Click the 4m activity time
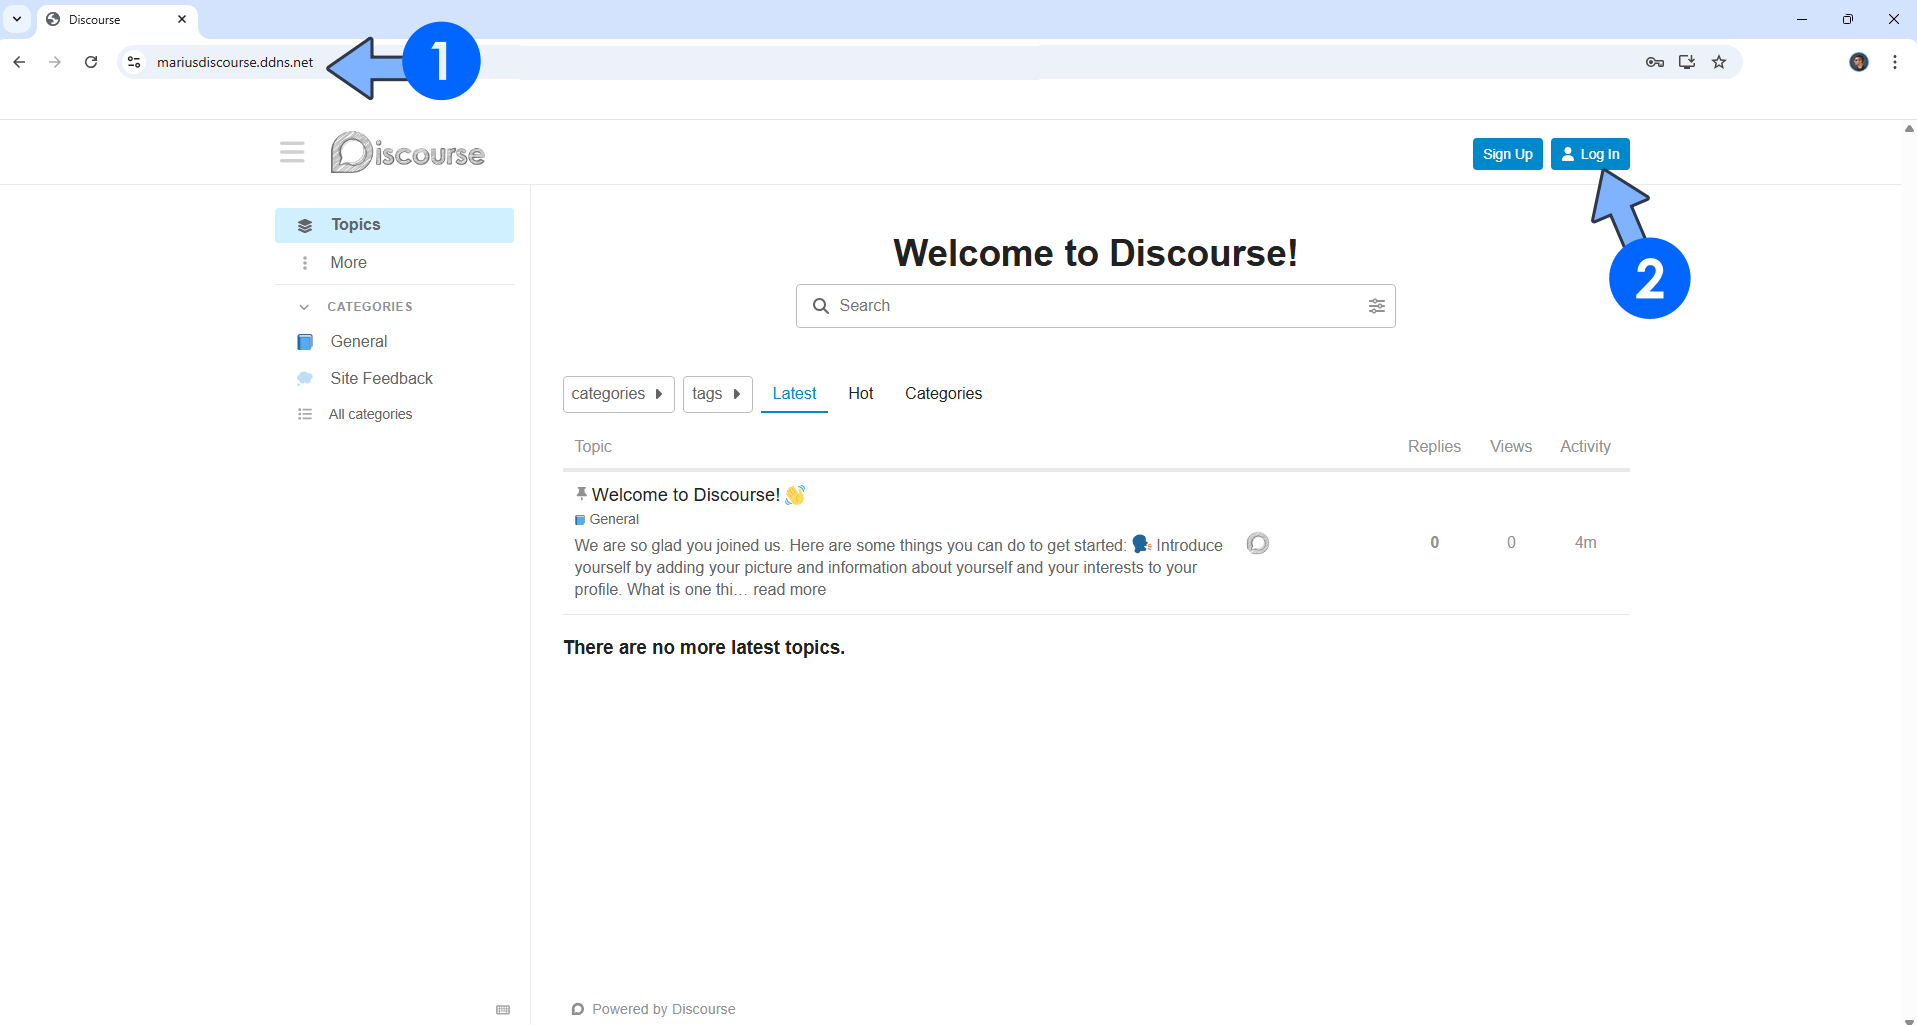This screenshot has width=1917, height=1025. tap(1586, 543)
